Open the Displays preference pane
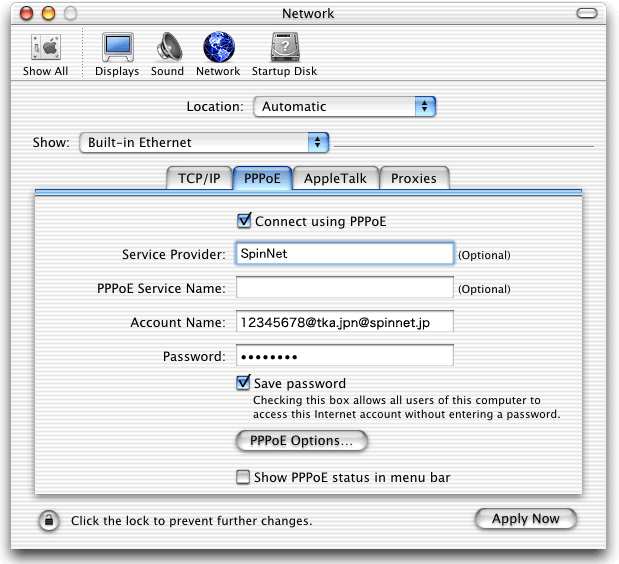 pyautogui.click(x=117, y=54)
